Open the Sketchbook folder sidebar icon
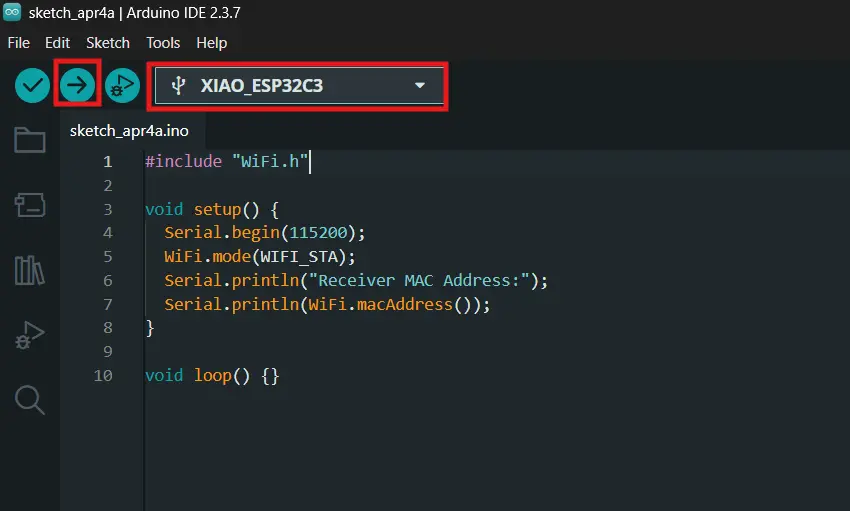 coord(30,140)
